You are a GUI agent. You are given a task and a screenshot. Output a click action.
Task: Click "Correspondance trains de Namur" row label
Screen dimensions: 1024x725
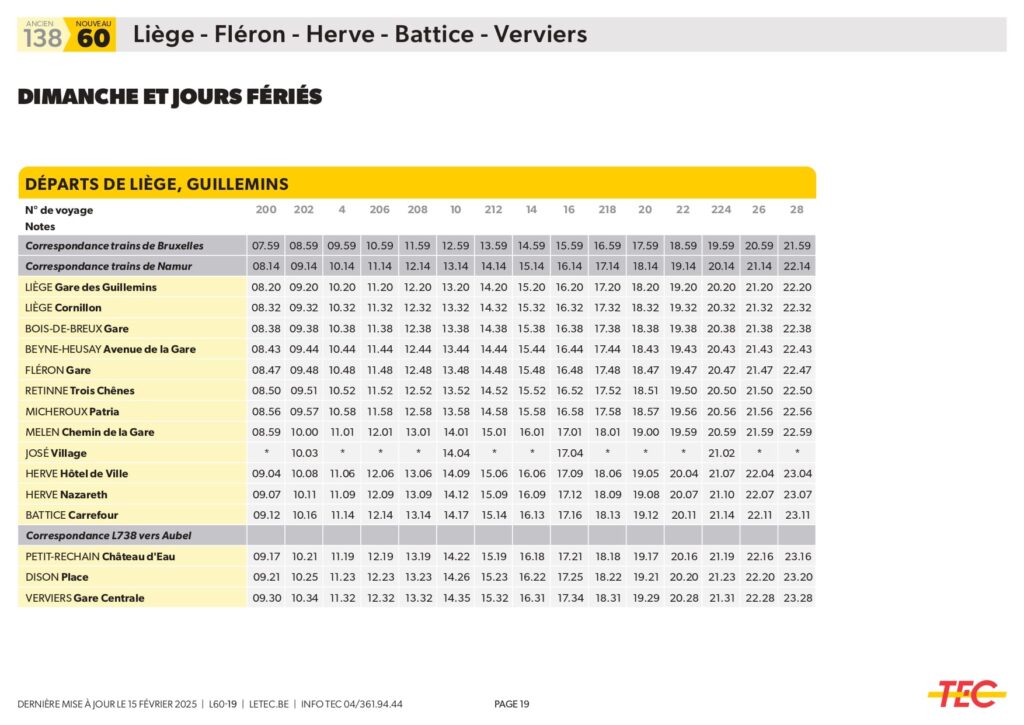[108, 266]
